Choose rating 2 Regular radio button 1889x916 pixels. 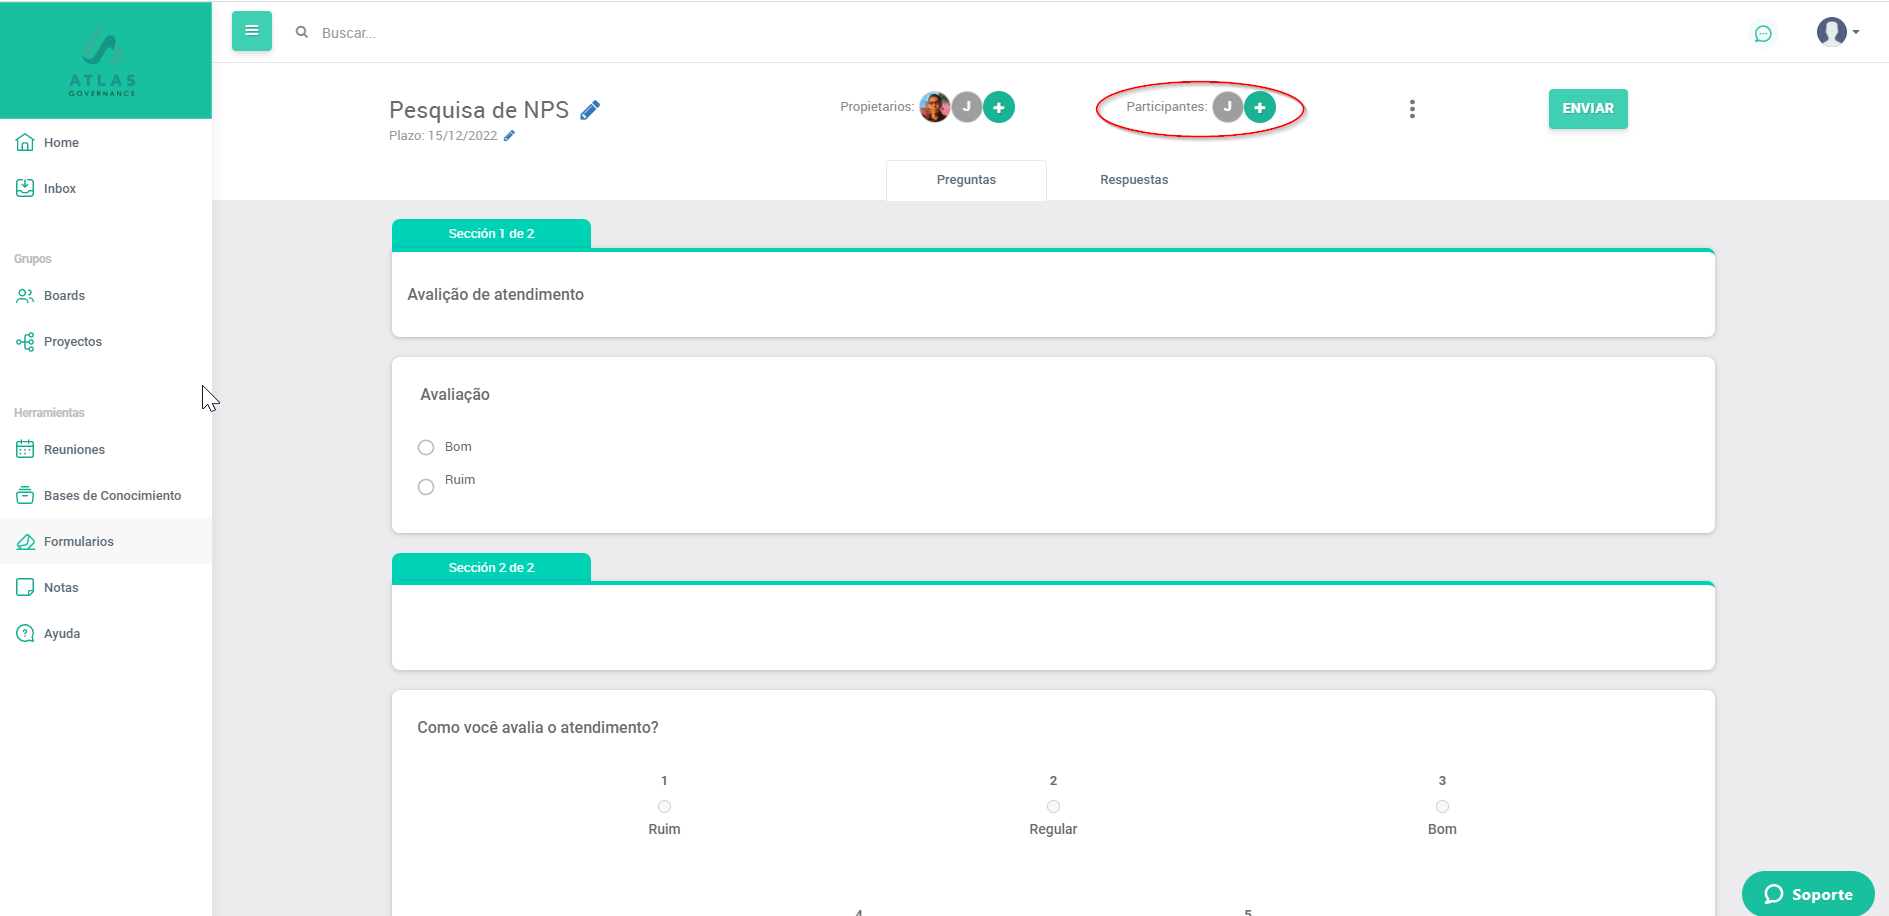coord(1053,806)
